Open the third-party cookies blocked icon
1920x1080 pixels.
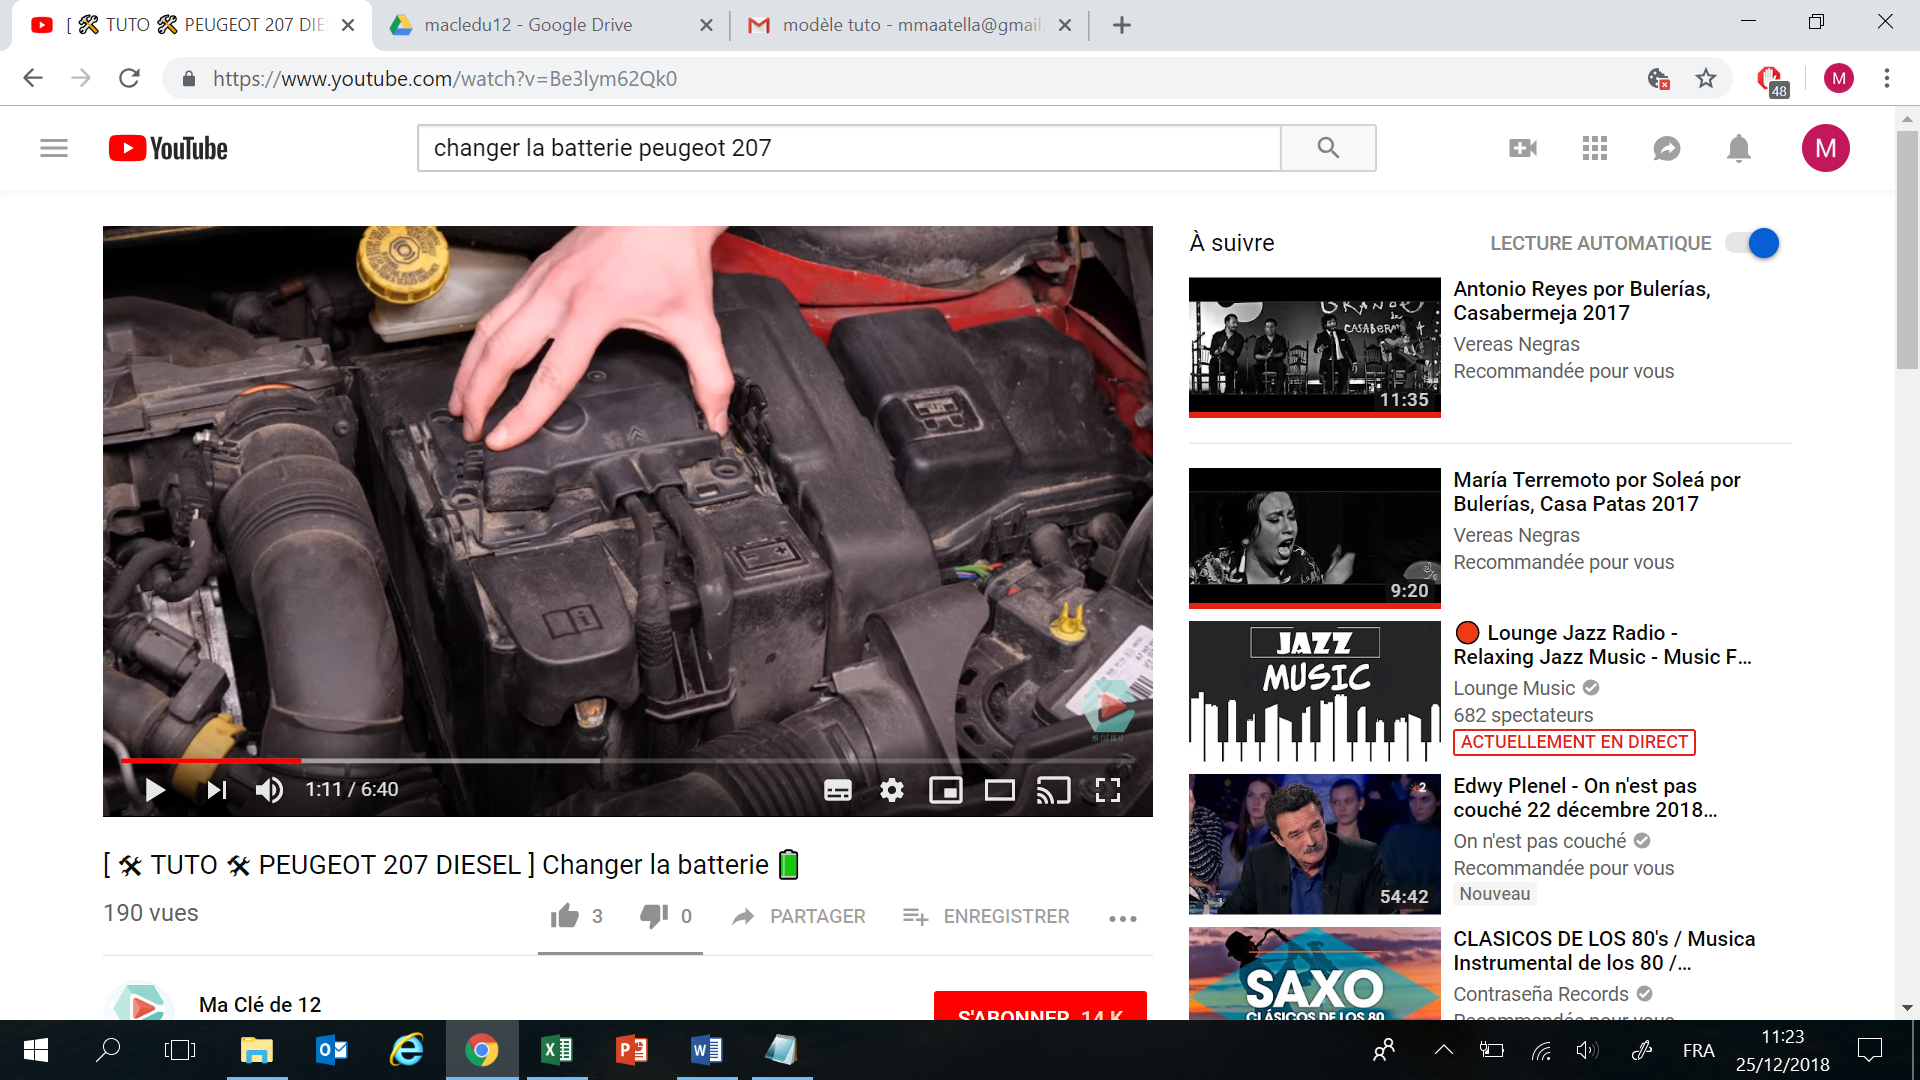point(1659,78)
